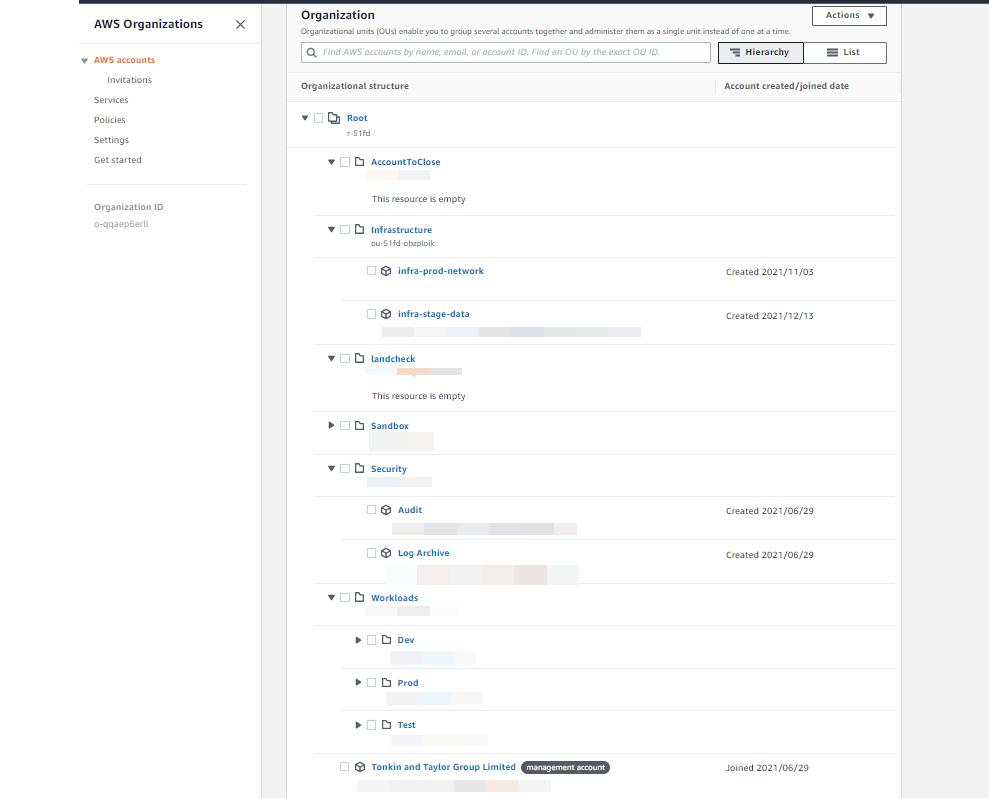989x798 pixels.
Task: Open the Actions dropdown menu
Action: tap(849, 15)
